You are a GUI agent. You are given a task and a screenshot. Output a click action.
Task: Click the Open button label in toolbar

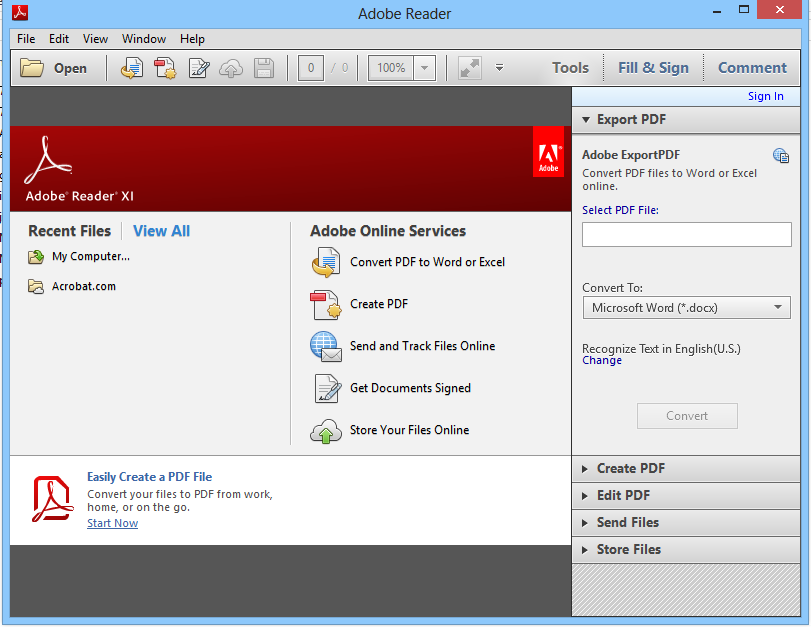[x=70, y=68]
